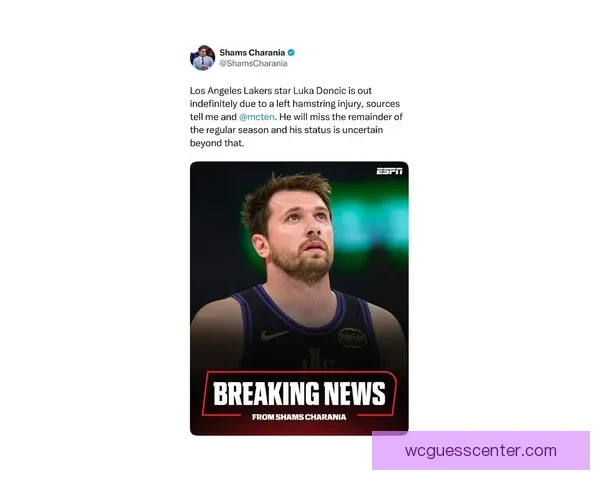Click the ESPN logo on the image
The image size is (600, 480).
[x=389, y=171]
